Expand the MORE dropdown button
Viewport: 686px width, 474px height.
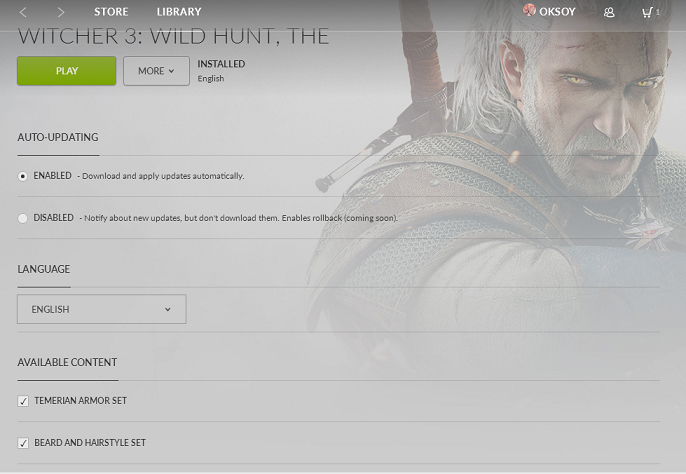click(156, 71)
